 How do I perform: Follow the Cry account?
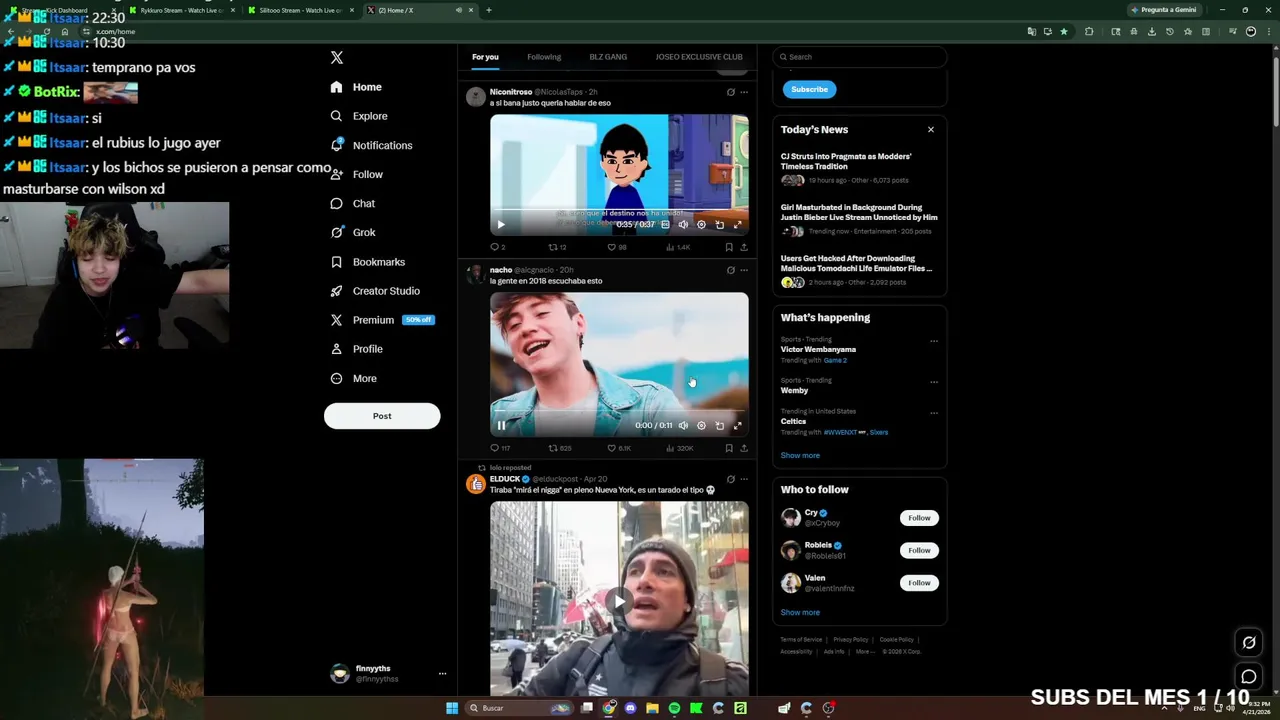click(919, 518)
